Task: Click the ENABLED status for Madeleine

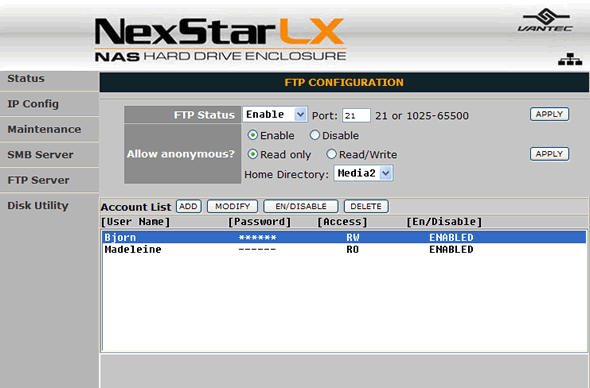Action: pos(451,250)
